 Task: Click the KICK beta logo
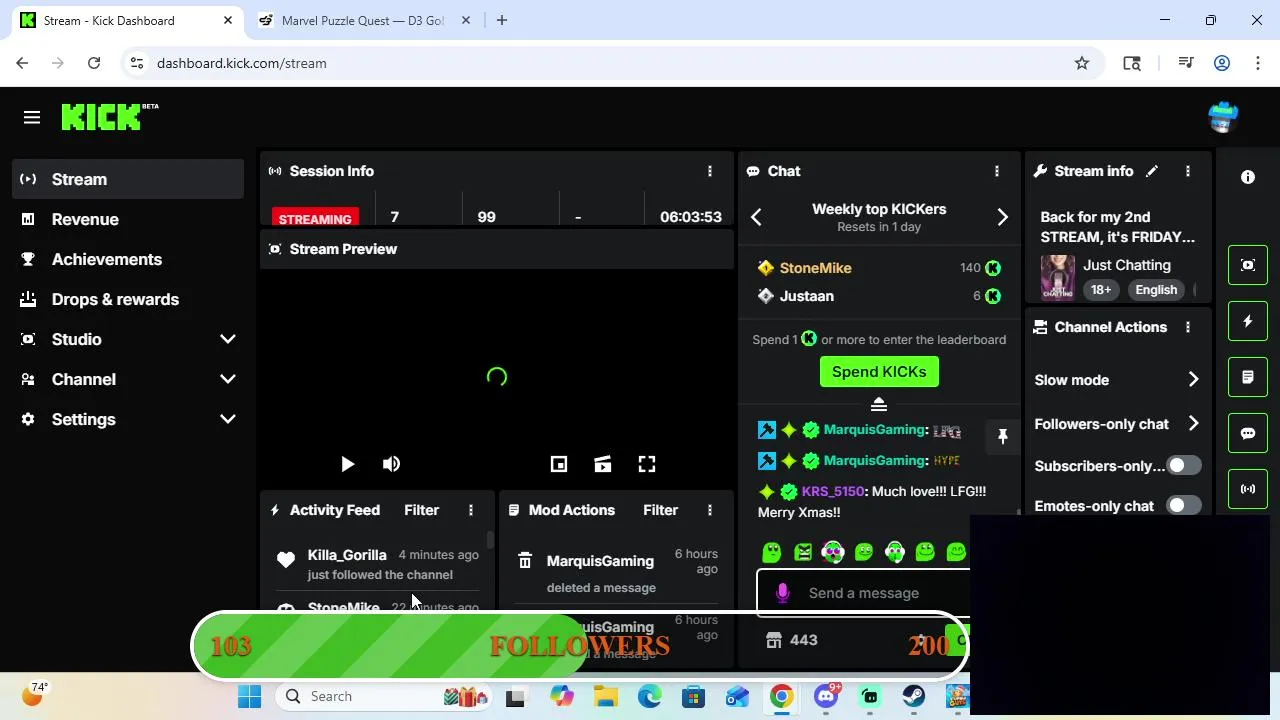[x=110, y=117]
